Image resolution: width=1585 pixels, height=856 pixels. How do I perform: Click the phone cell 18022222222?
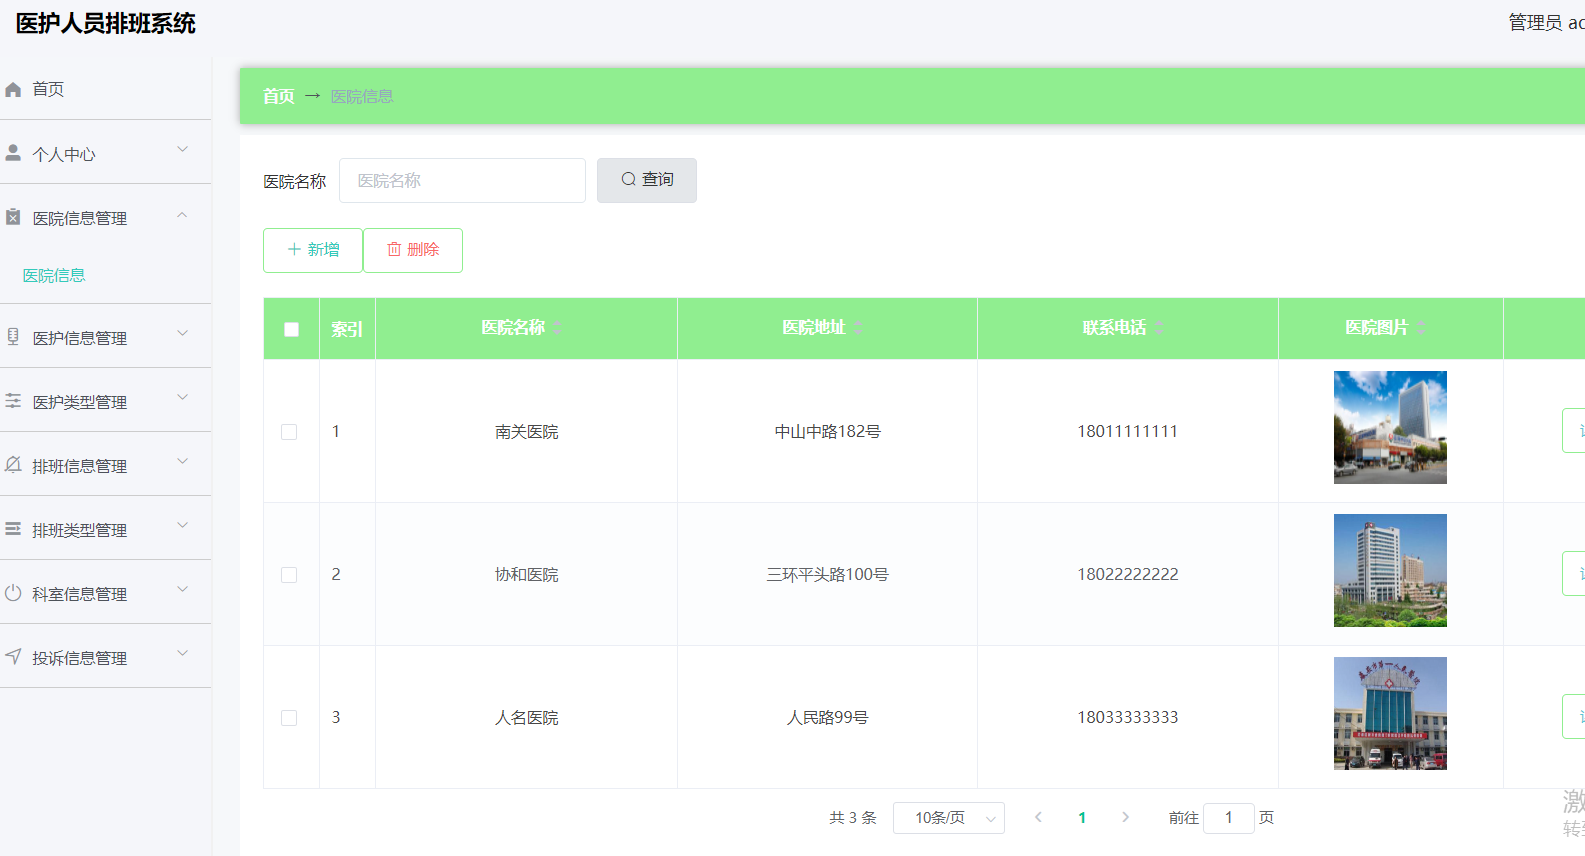1128,574
